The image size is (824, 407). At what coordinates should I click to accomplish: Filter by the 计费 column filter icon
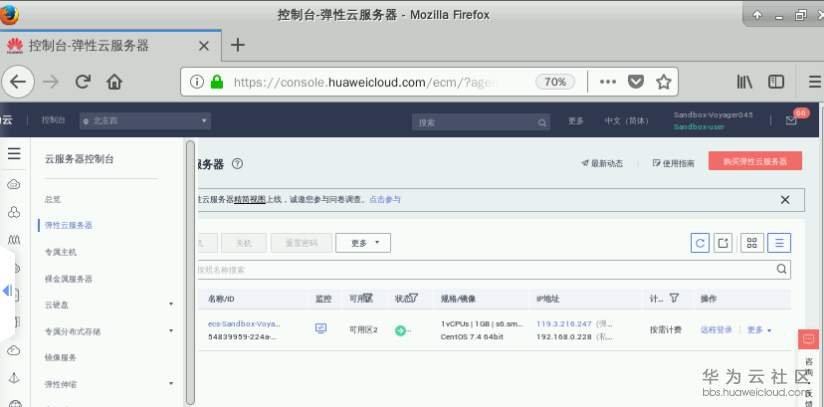tap(673, 298)
